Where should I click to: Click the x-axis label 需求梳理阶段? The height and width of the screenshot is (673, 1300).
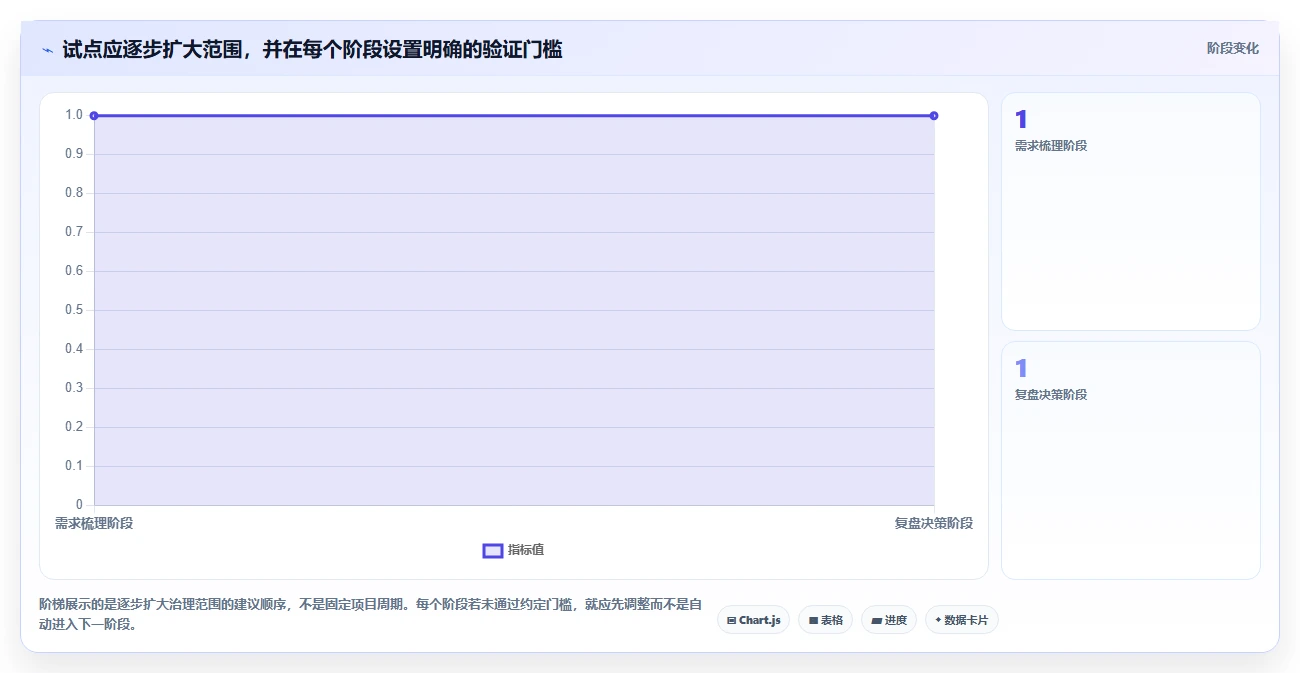(94, 524)
